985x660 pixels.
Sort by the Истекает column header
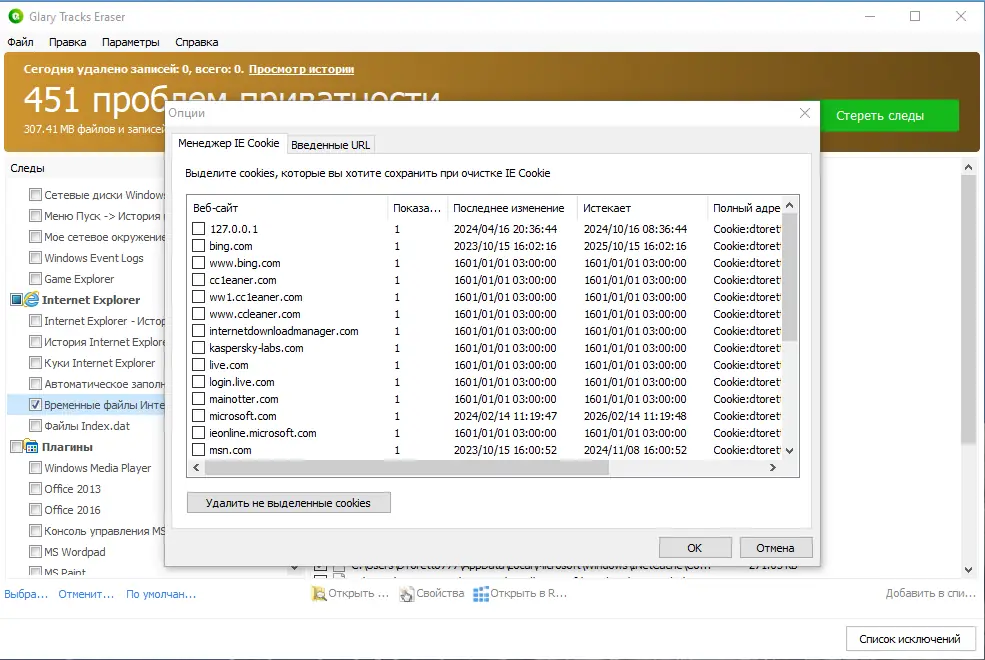pyautogui.click(x=642, y=208)
